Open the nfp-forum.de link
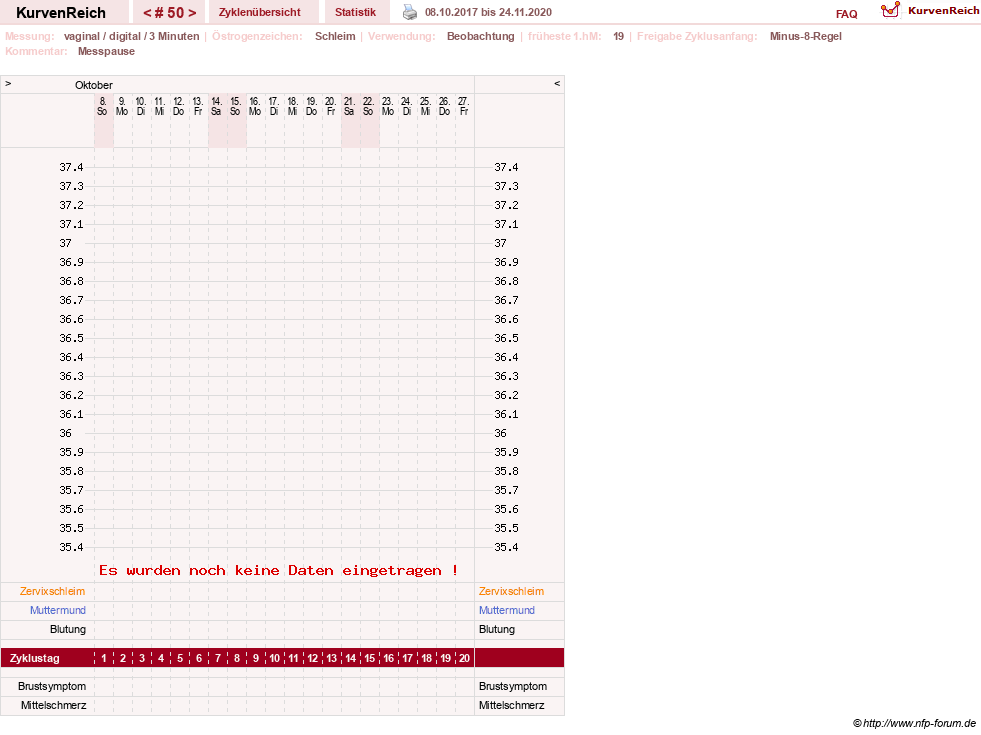 (x=915, y=723)
